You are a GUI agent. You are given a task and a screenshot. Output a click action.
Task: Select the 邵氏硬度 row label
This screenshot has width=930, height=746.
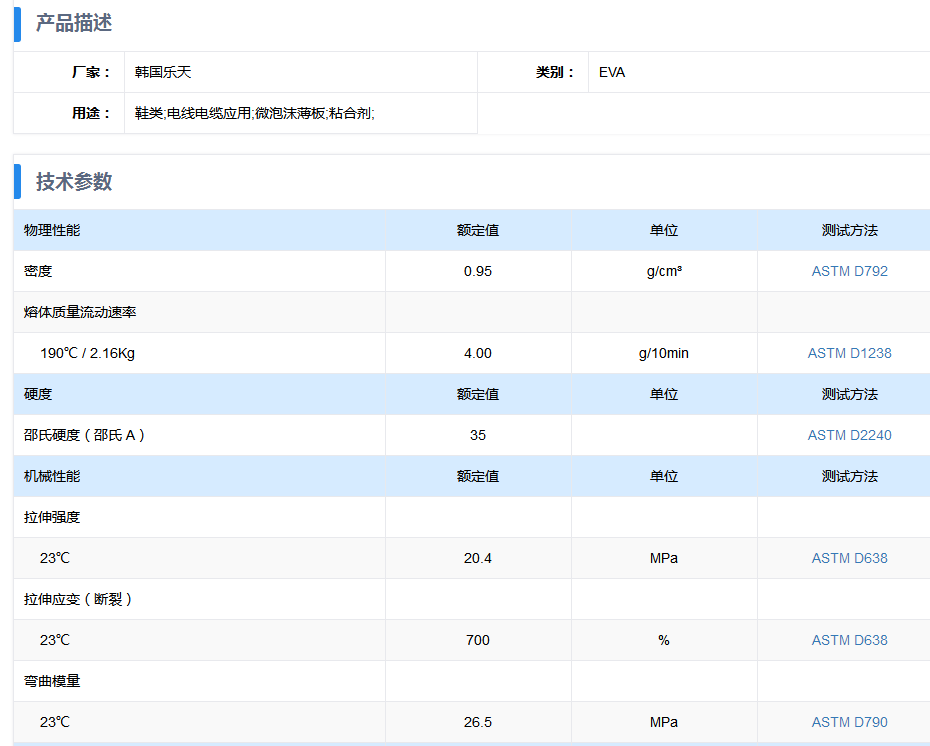85,435
